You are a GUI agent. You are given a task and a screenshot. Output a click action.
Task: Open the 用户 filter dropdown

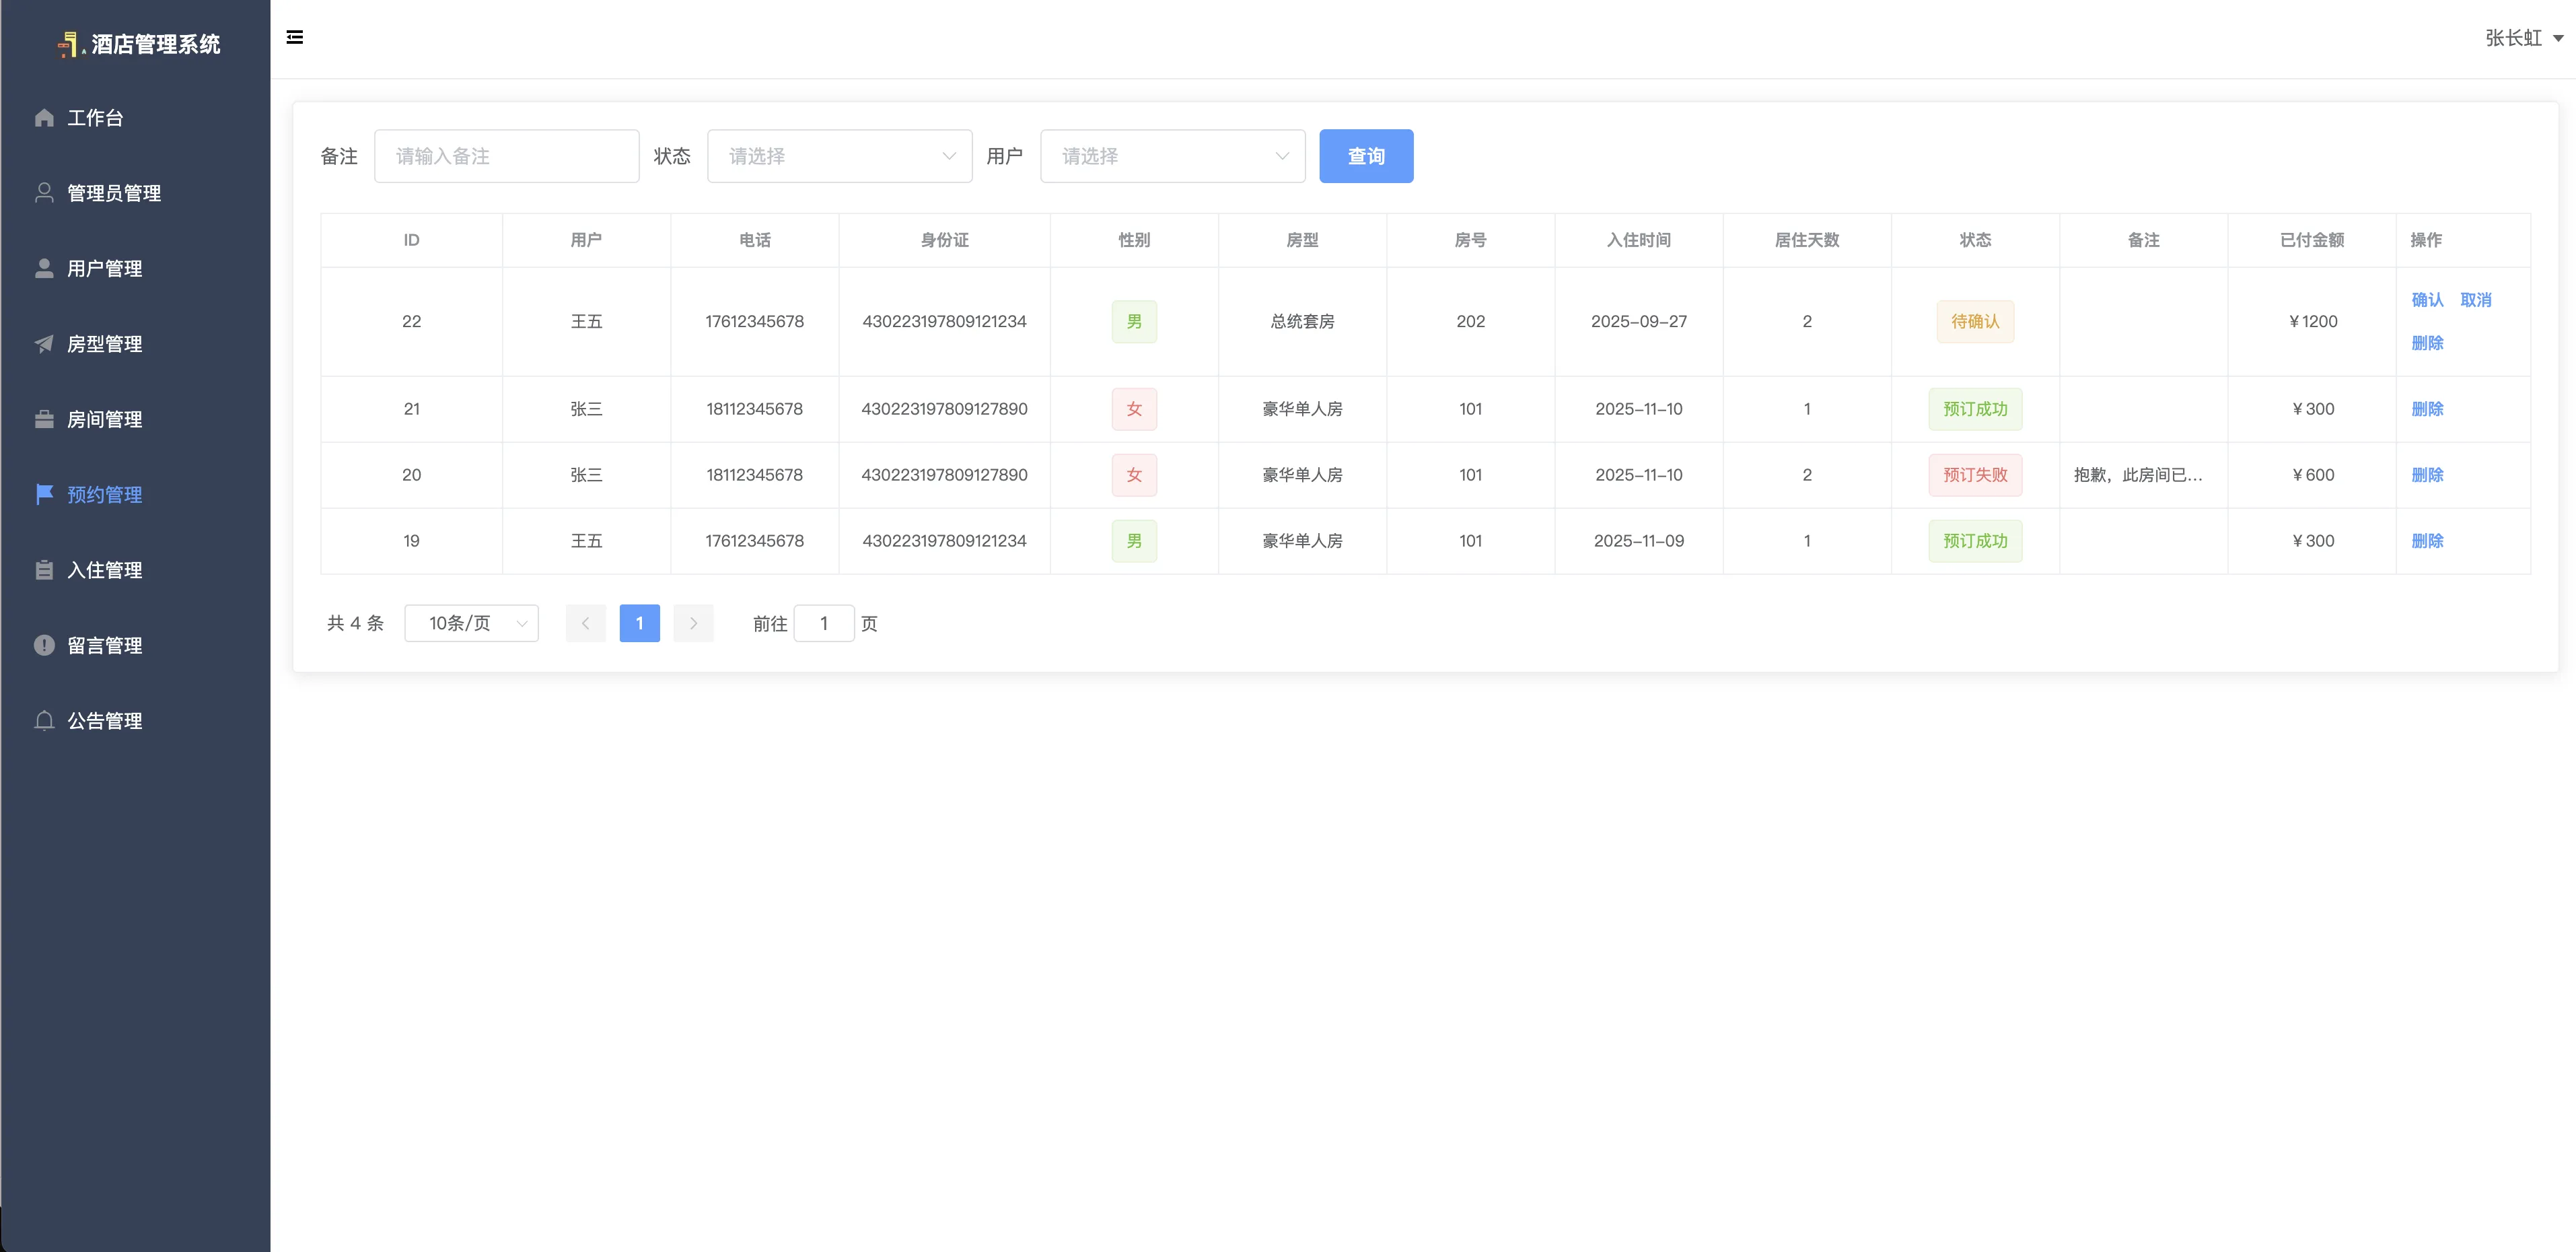(1172, 156)
